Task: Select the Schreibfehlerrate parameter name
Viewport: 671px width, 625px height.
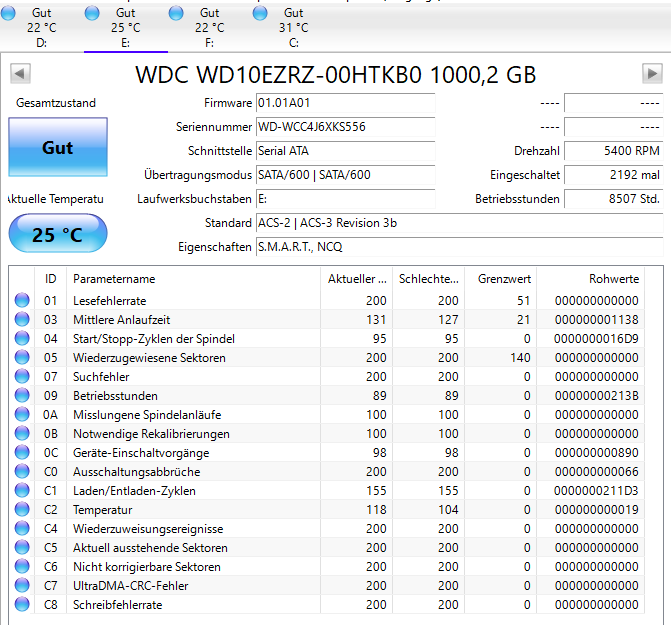Action: point(118,605)
